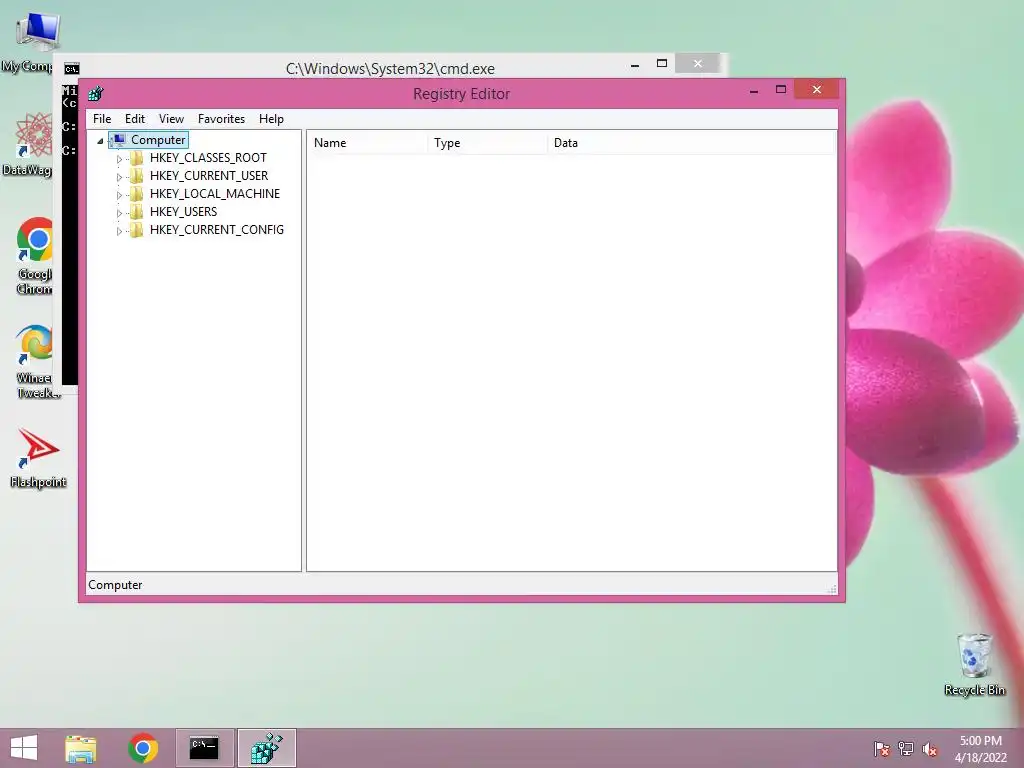Open Action Center flag tray icon

click(881, 748)
